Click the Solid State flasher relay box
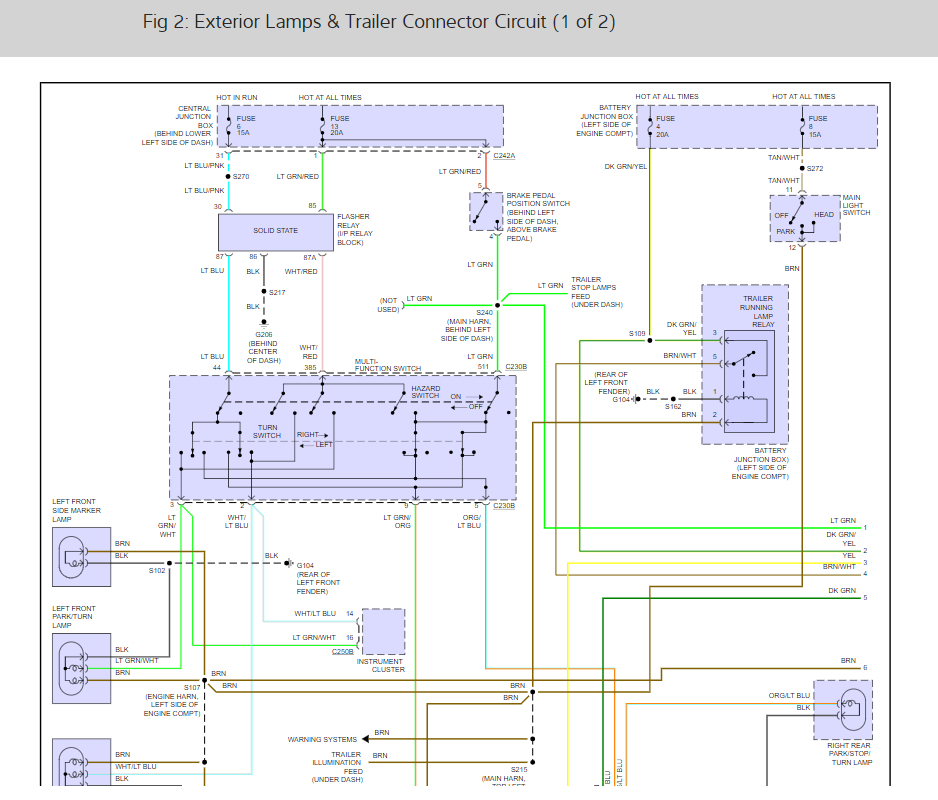938x800 pixels. (x=275, y=231)
